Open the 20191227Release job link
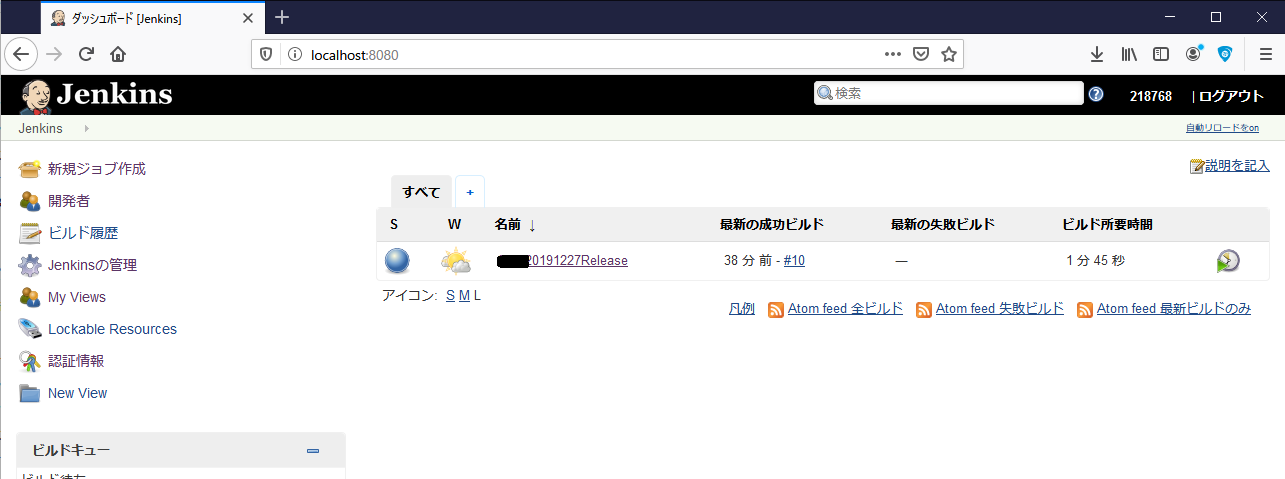The height and width of the screenshot is (479, 1285). (562, 261)
